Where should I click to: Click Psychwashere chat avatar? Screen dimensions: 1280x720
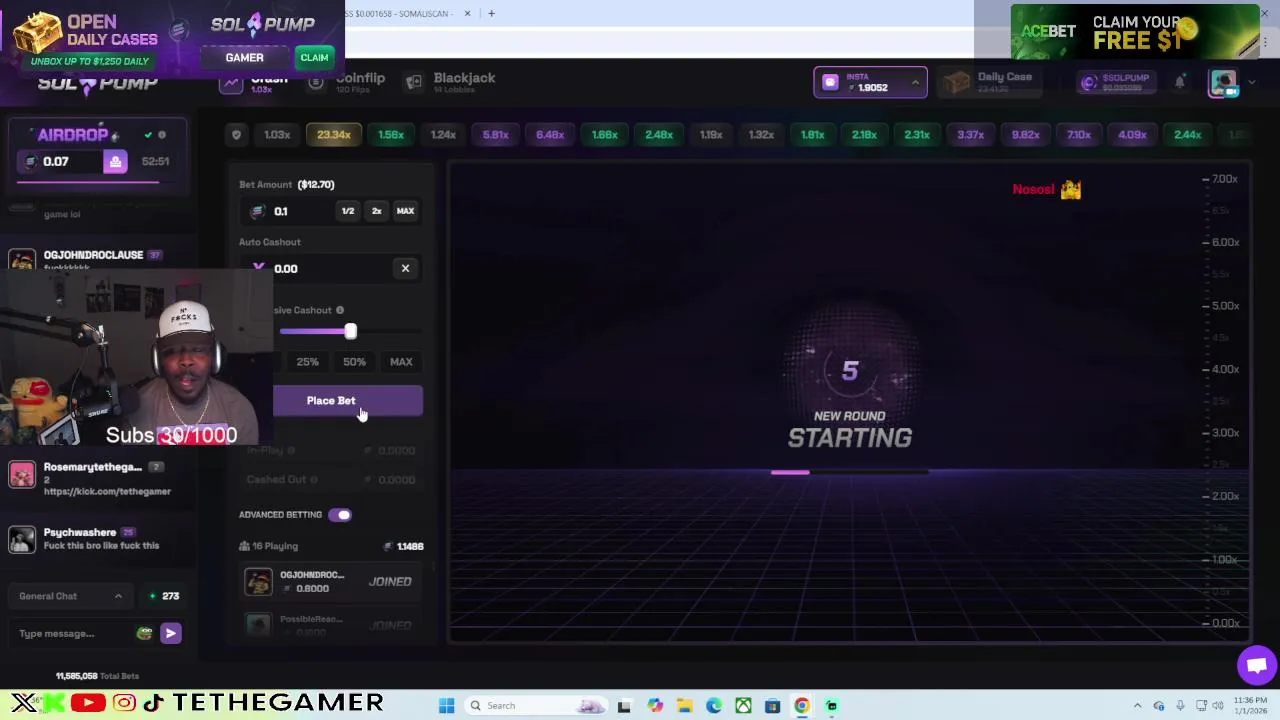coord(22,539)
